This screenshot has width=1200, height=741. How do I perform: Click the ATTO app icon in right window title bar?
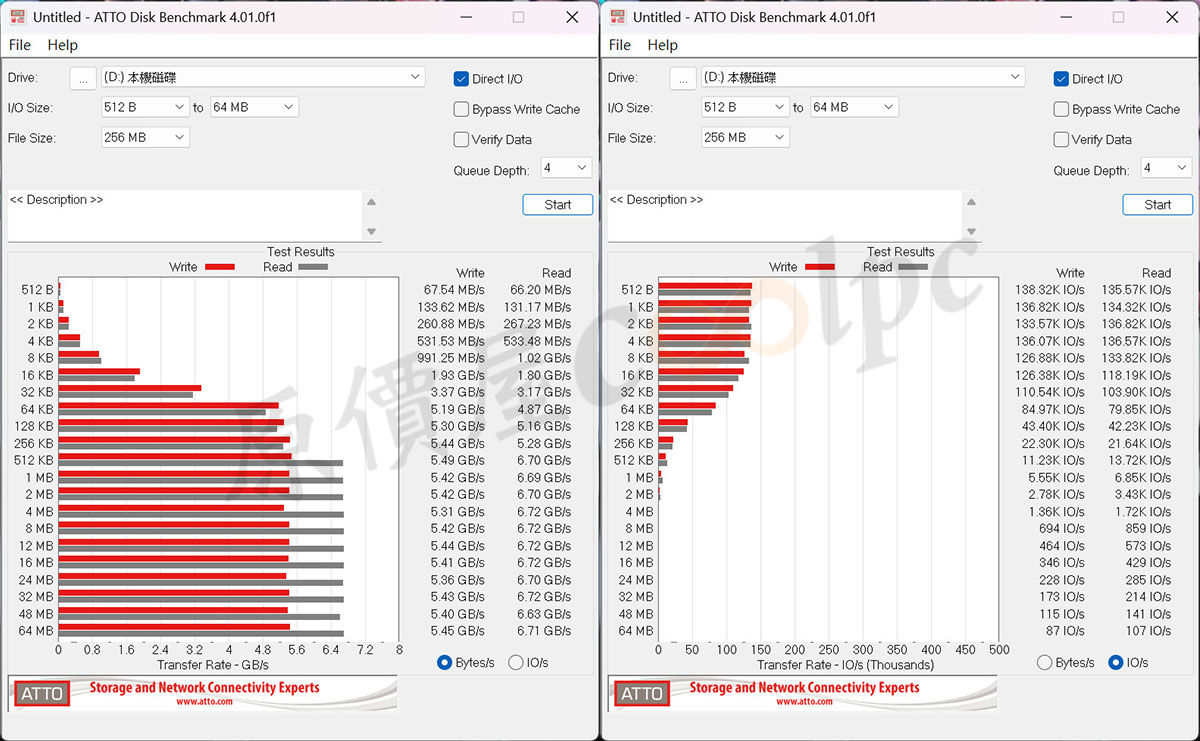click(x=617, y=17)
